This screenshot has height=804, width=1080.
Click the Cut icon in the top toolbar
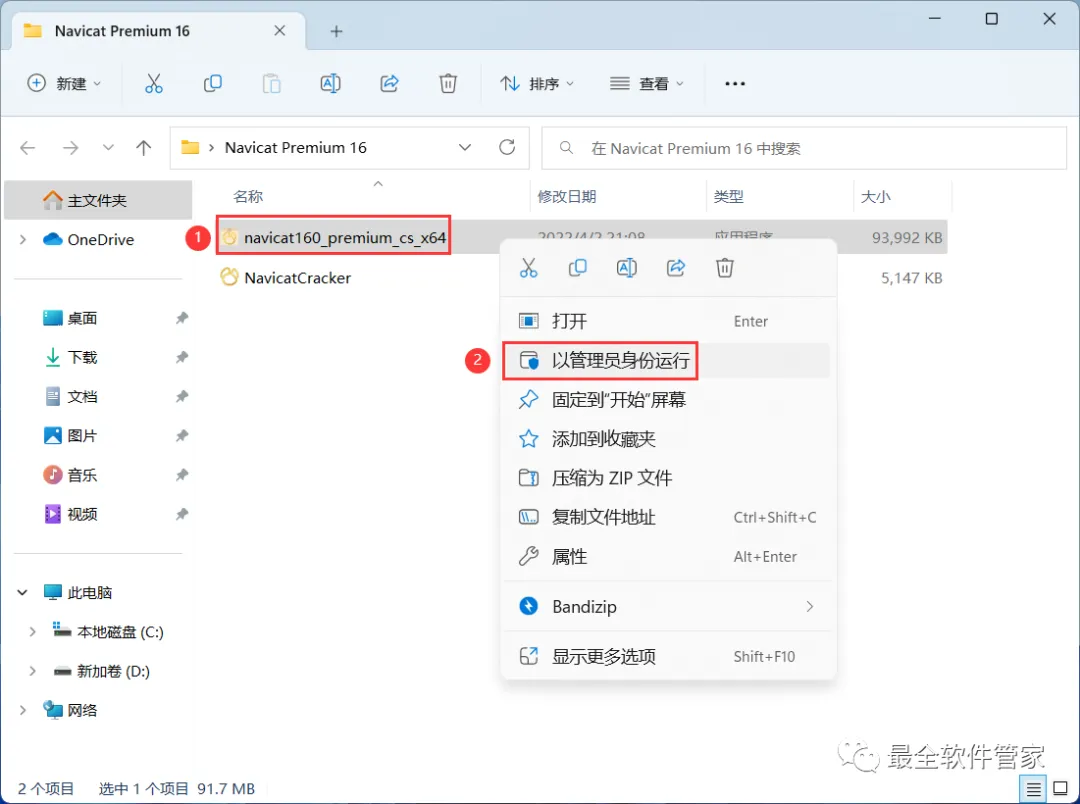coord(154,84)
